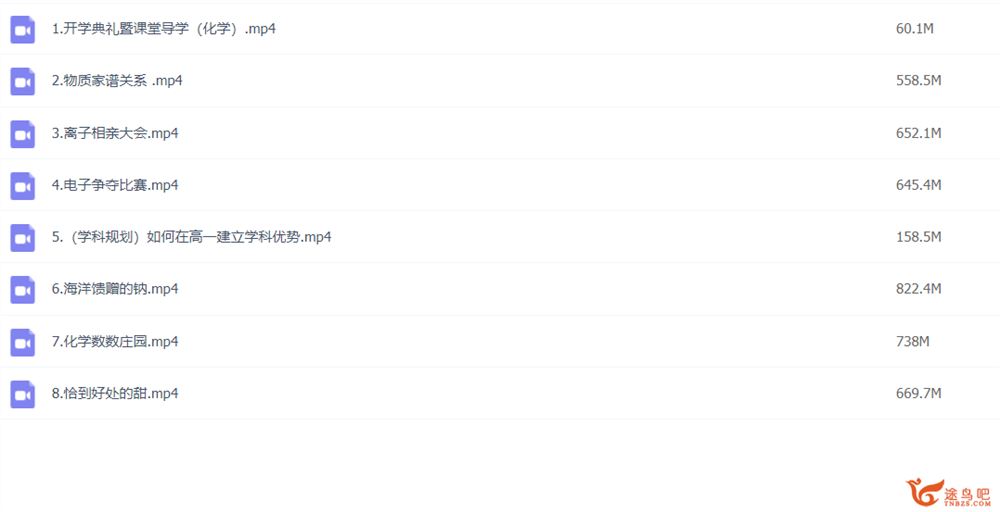
Task: Click video icon for 5.(学科规划) file
Action: click(22, 238)
